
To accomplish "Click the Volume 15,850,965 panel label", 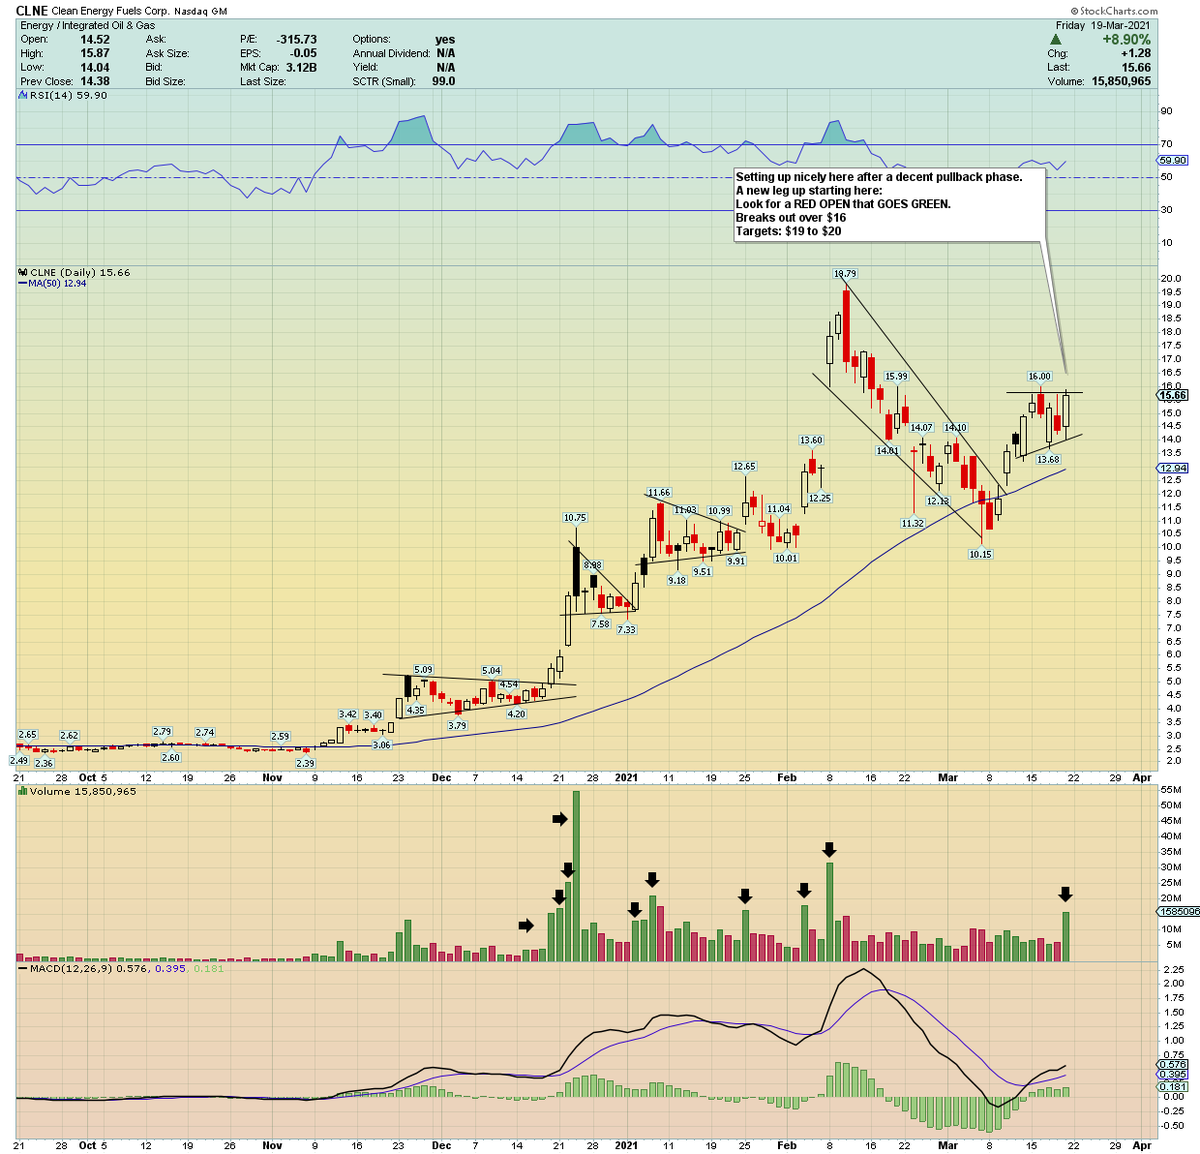I will (x=83, y=791).
